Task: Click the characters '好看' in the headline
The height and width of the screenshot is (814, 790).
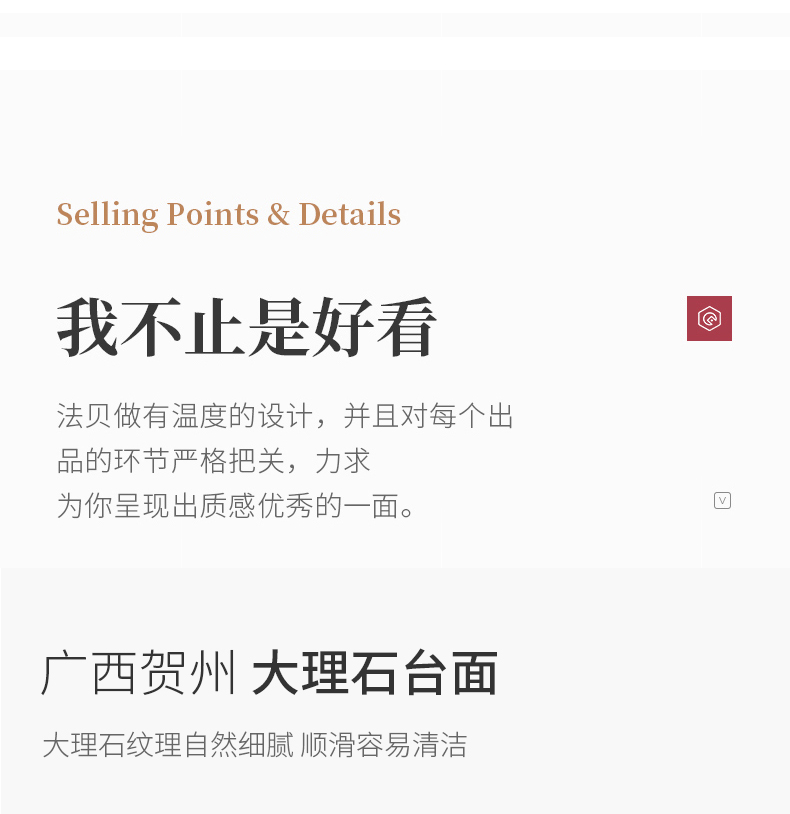Action: (374, 327)
